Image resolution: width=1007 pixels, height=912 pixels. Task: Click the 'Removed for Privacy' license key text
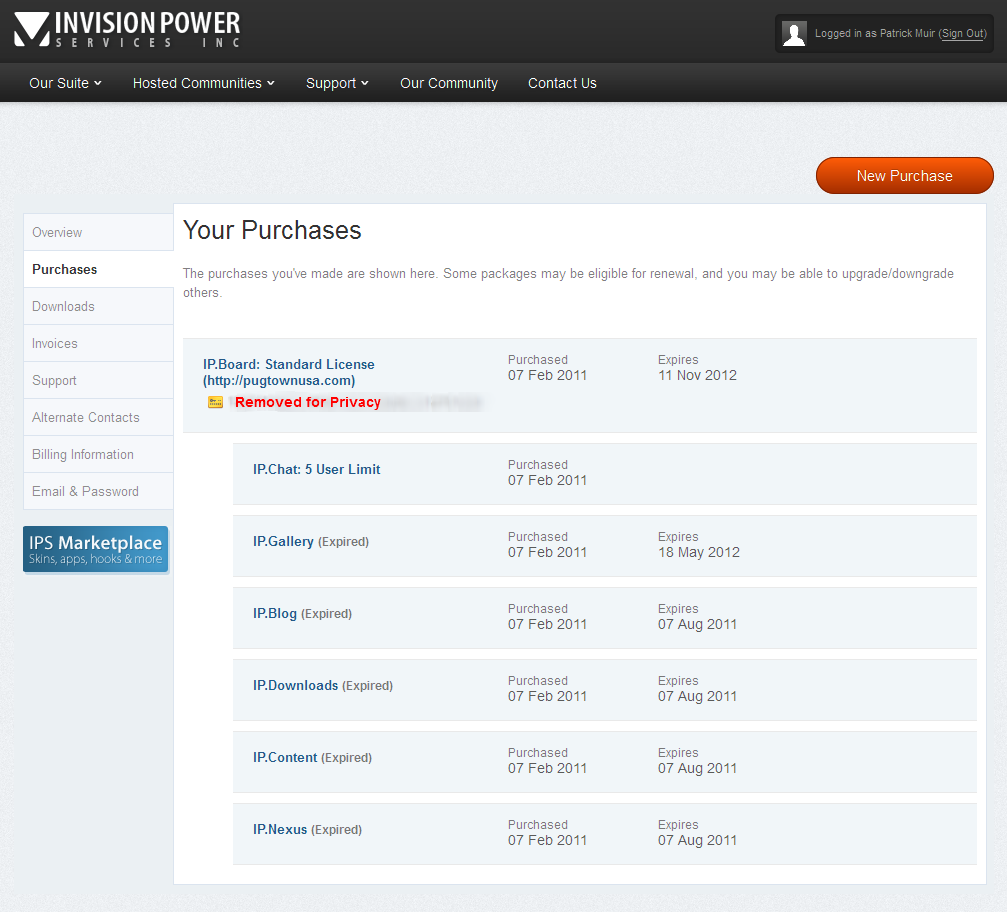coord(308,402)
